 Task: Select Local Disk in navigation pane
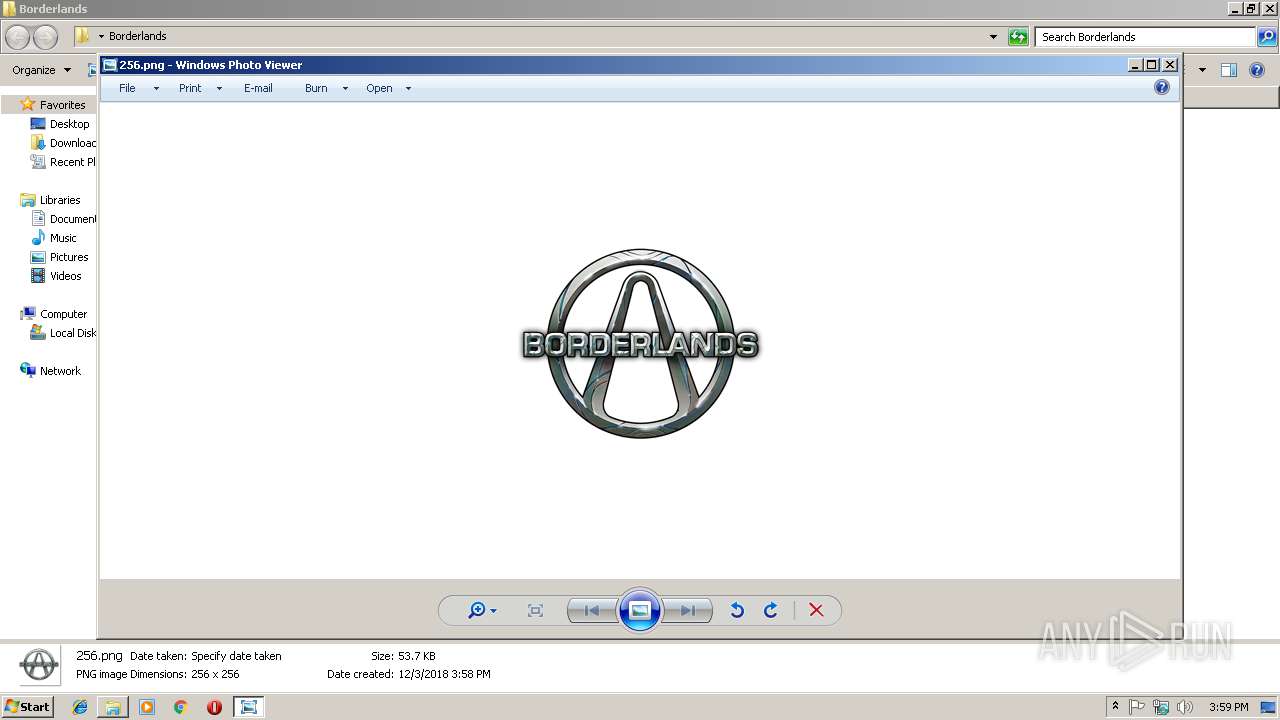click(64, 333)
